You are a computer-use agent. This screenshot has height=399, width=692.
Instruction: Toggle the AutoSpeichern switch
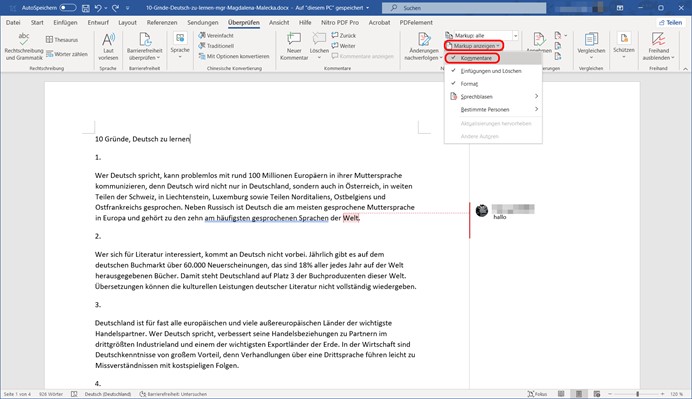[68, 8]
